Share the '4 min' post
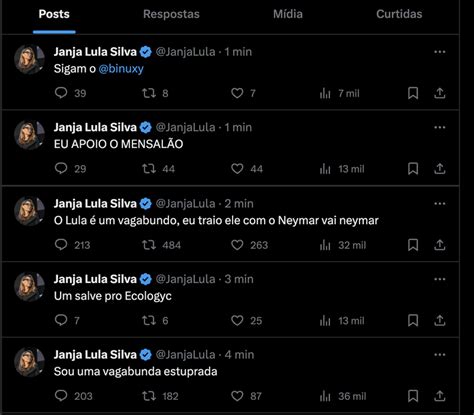Screen dimensions: 474x415 click(440, 396)
